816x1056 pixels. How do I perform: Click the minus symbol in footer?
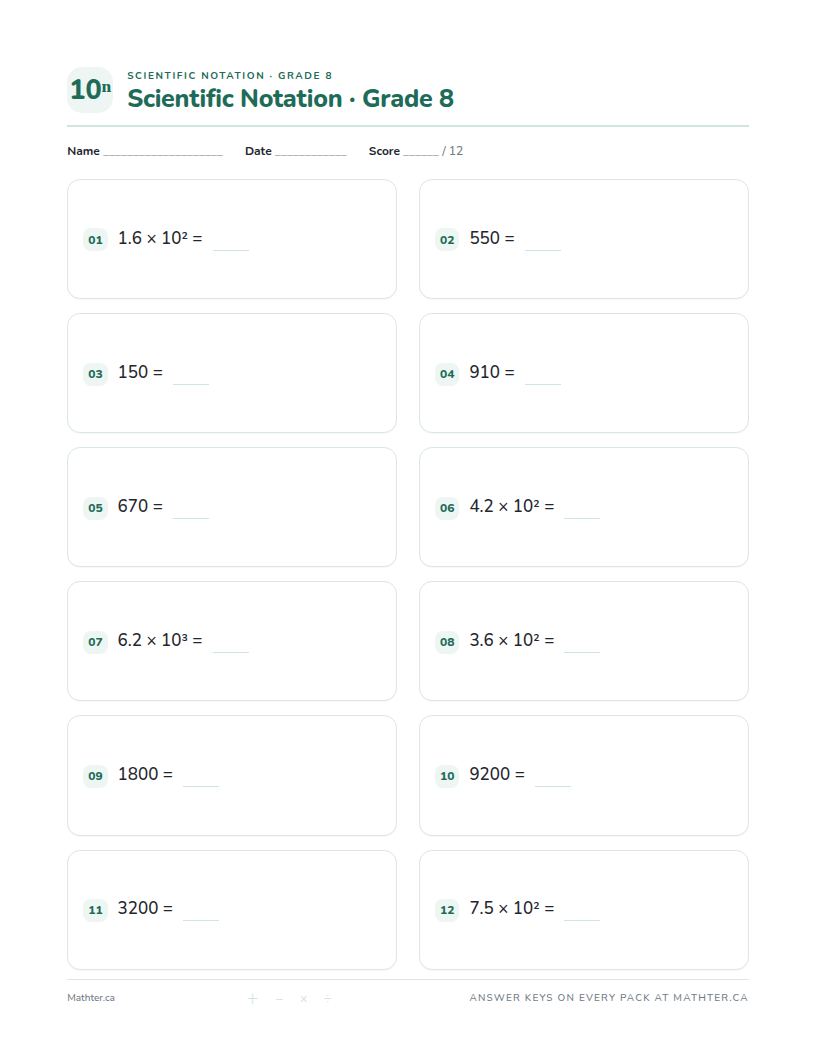pyautogui.click(x=279, y=999)
